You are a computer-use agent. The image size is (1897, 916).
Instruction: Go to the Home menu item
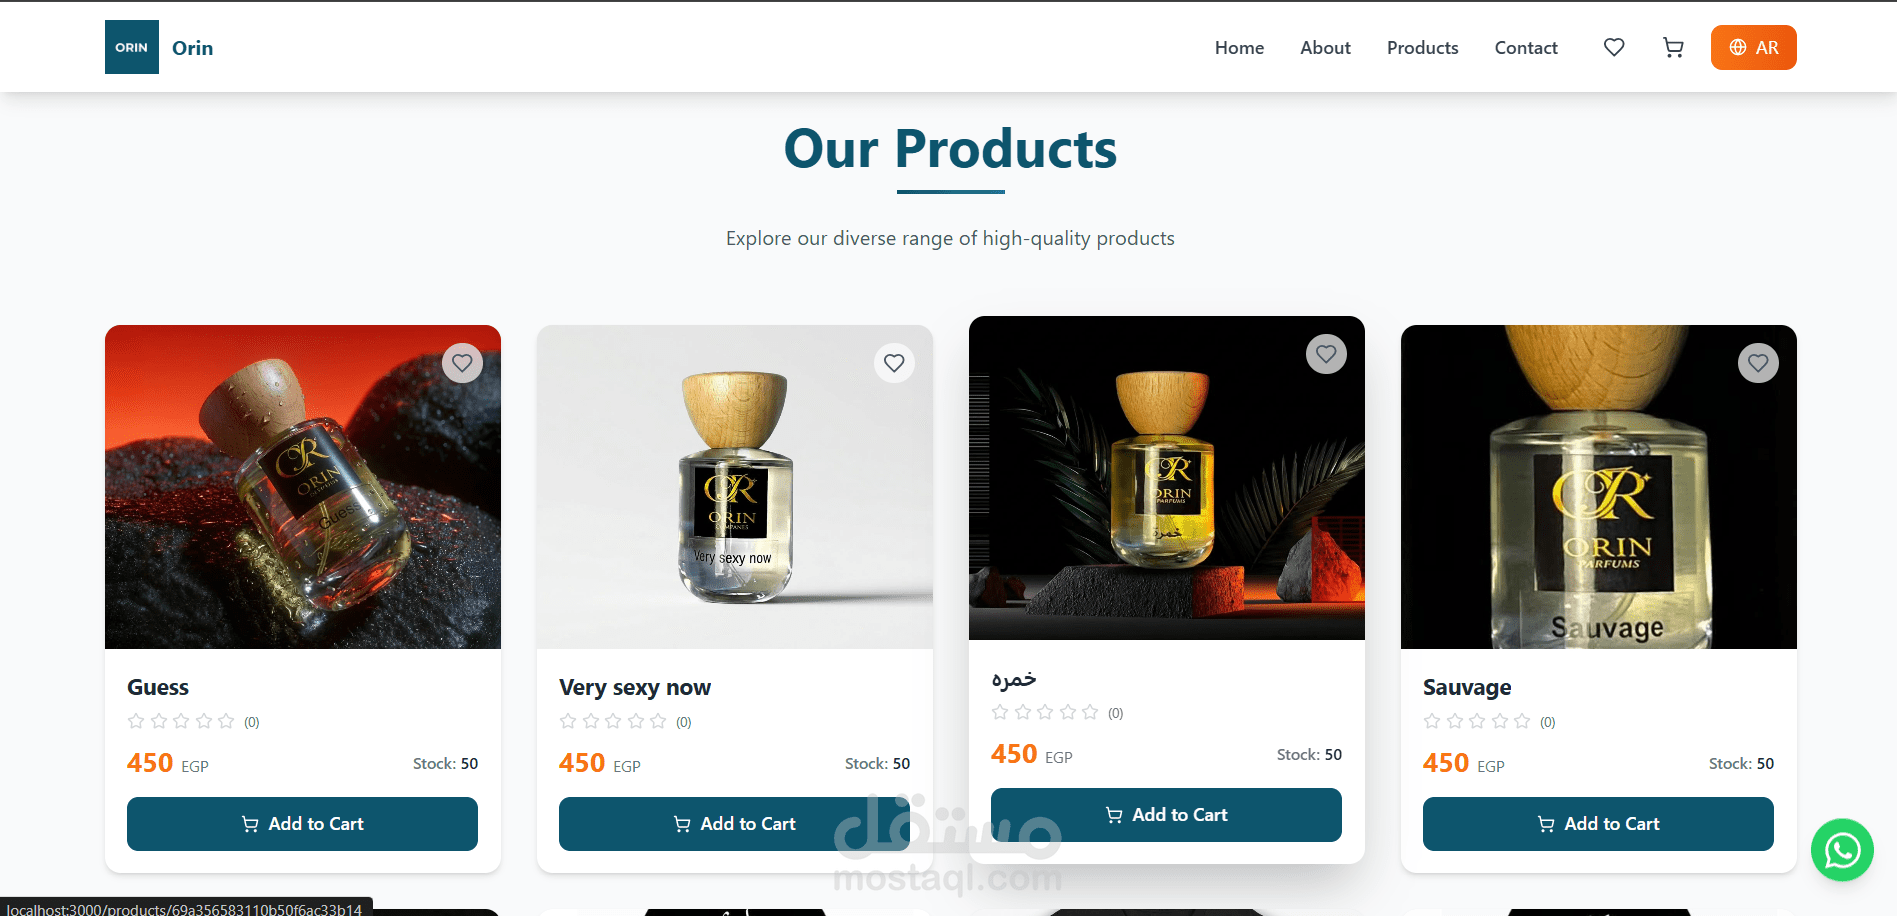tap(1239, 47)
